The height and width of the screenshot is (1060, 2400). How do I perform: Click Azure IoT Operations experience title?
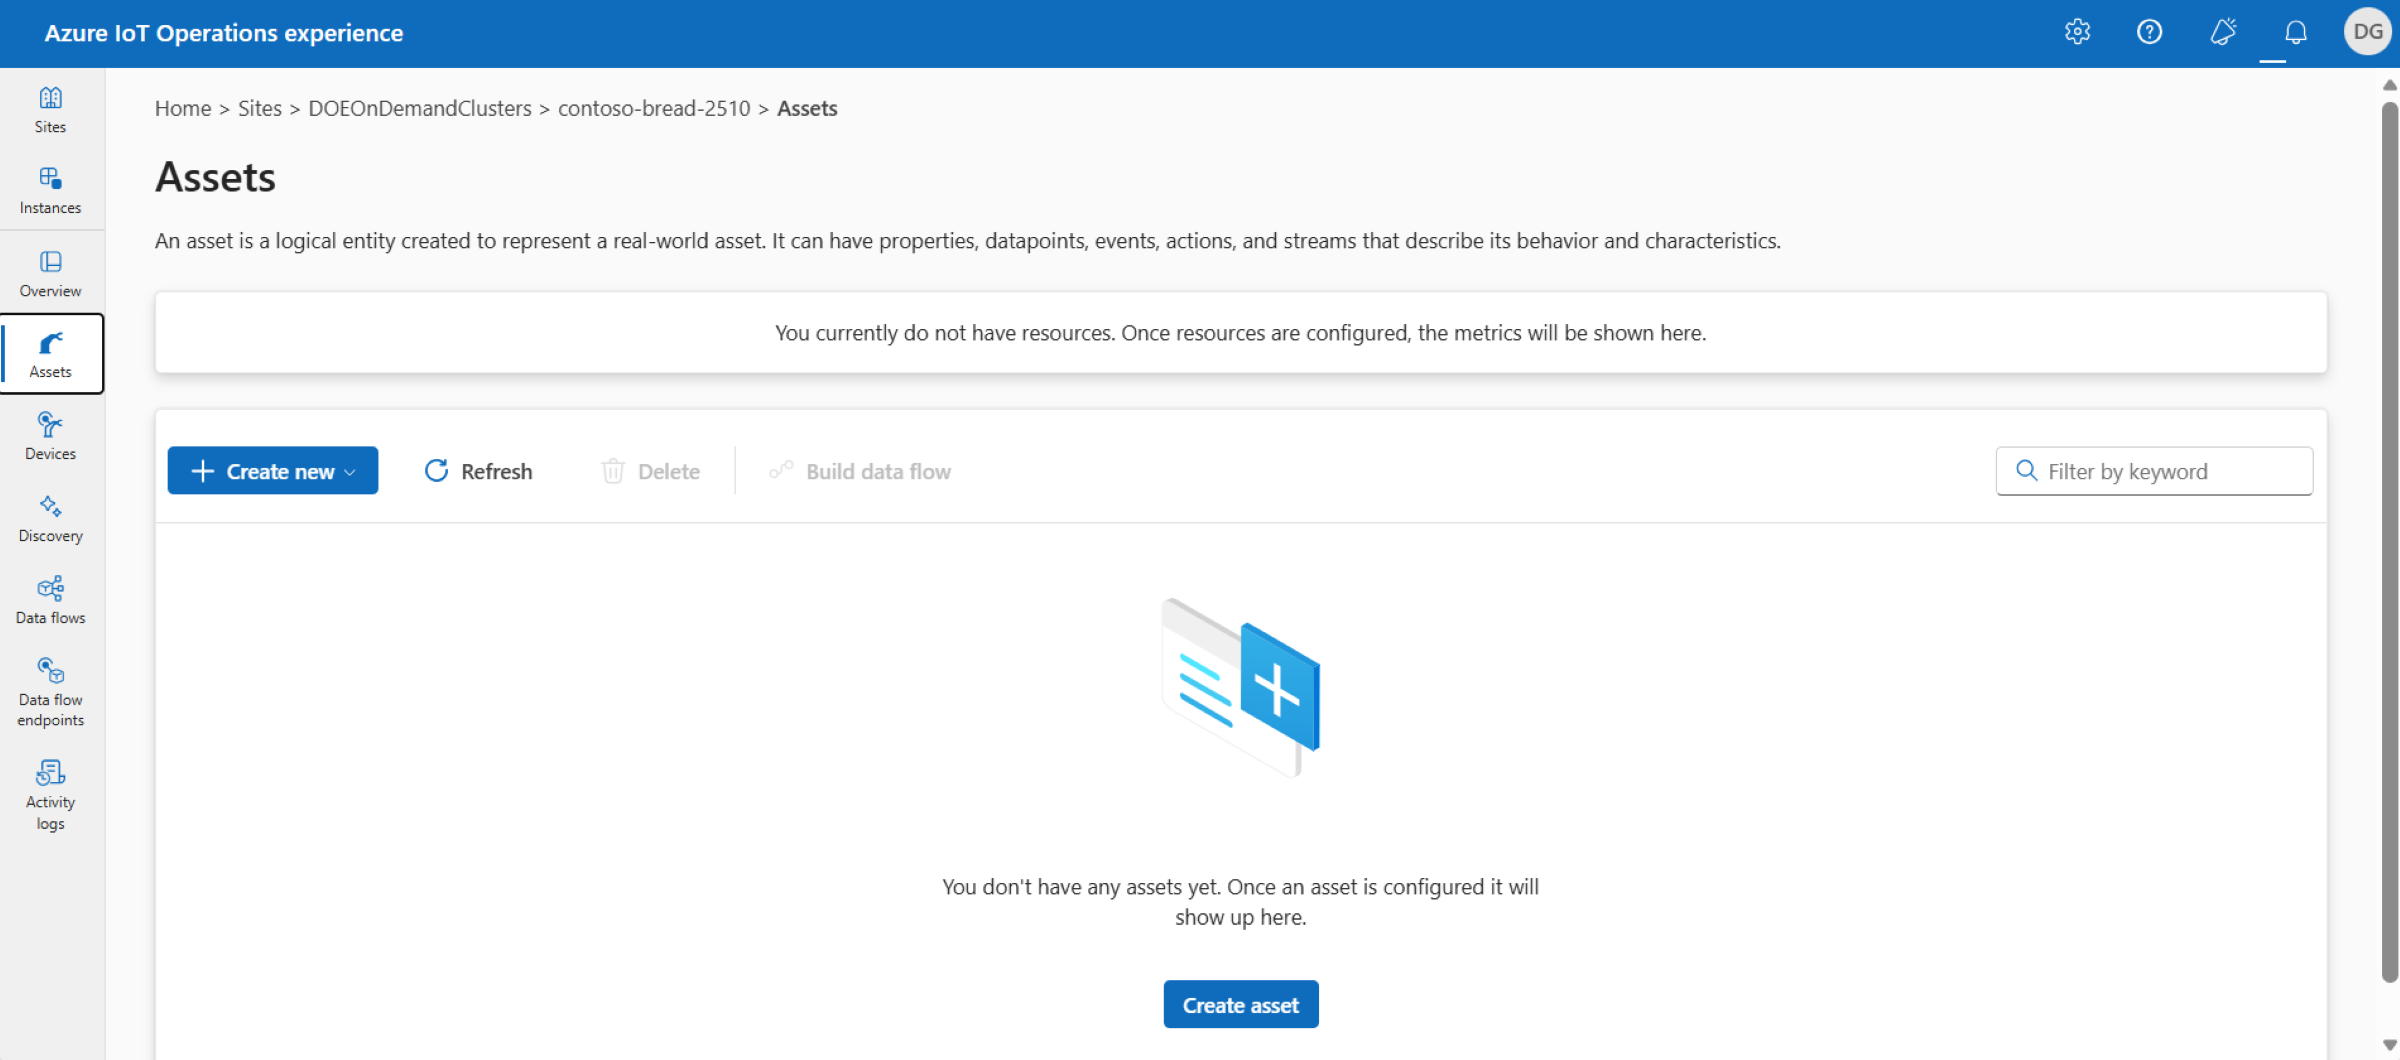point(224,33)
